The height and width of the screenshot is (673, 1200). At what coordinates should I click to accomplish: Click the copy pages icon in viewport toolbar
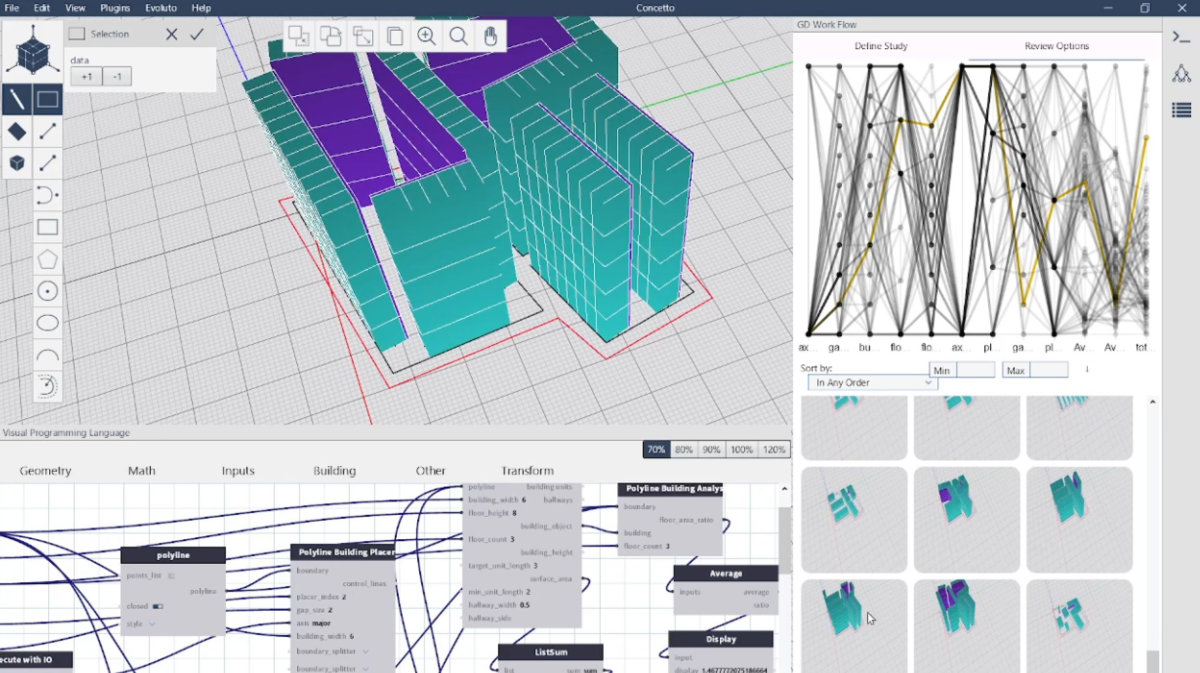point(394,36)
